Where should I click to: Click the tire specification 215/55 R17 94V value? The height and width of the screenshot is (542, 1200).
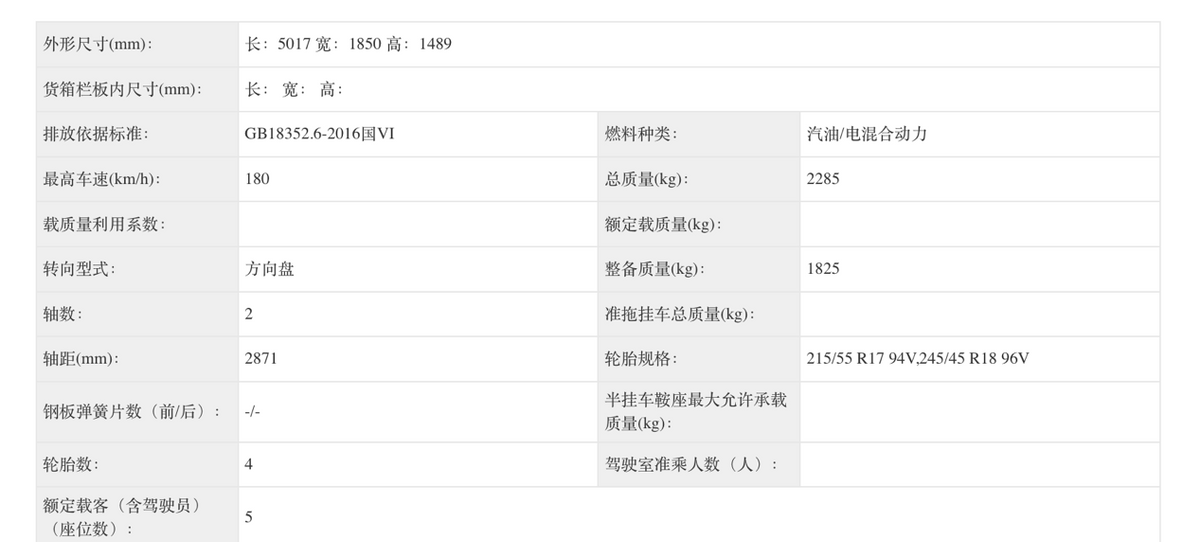861,359
